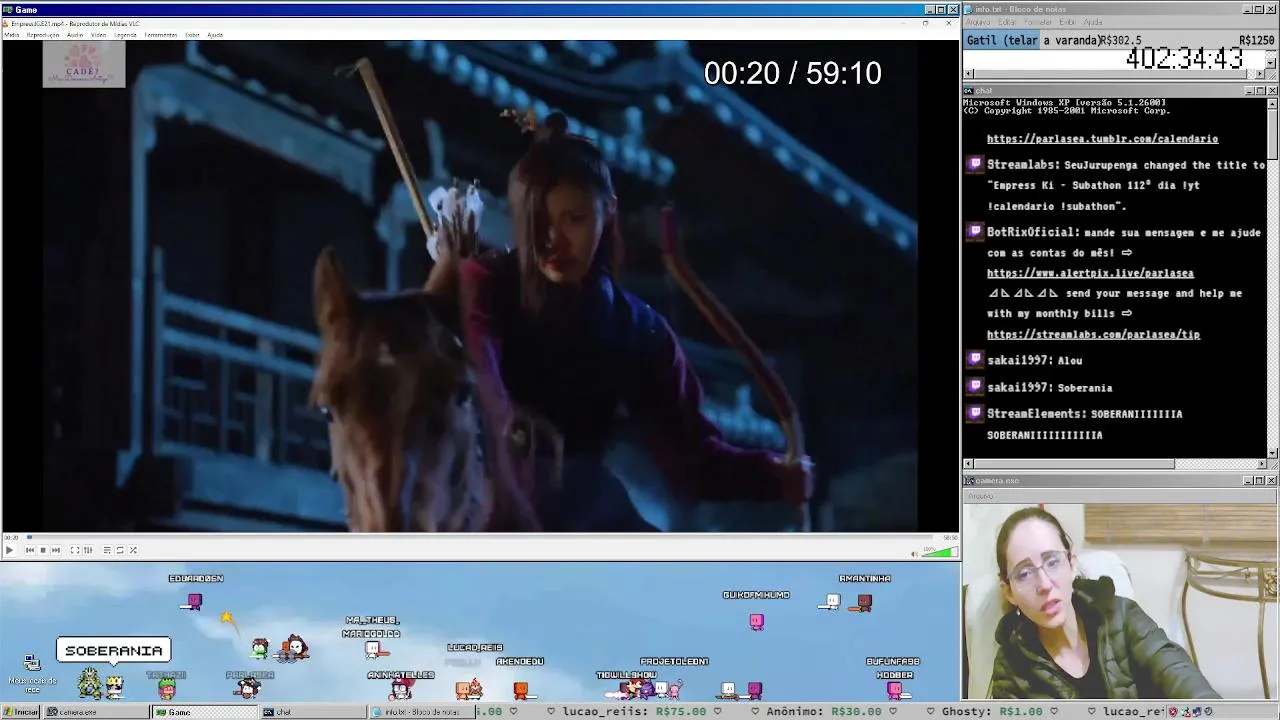The height and width of the screenshot is (720, 1280).
Task: Click the 00:20 / 59:10 time overlay
Action: tap(793, 73)
